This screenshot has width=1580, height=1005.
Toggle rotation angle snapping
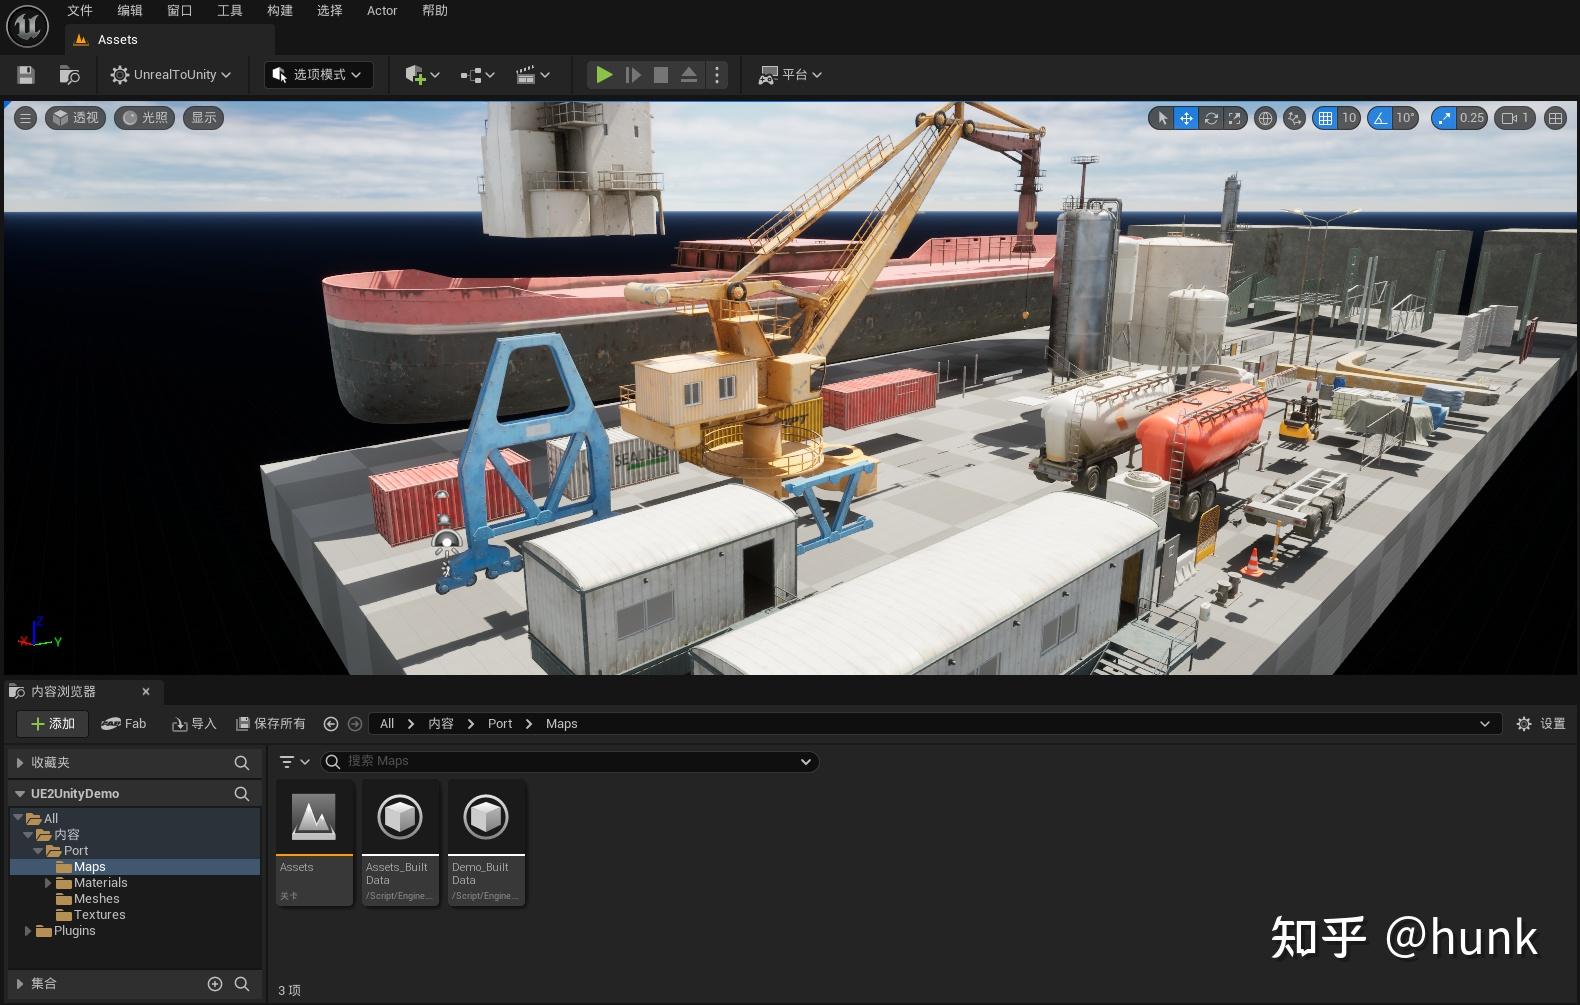[x=1380, y=118]
